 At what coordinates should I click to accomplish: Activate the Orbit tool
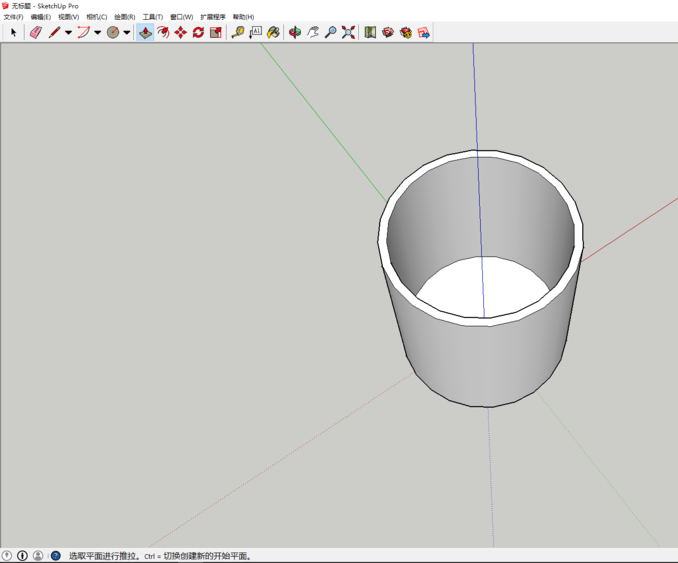click(x=295, y=32)
